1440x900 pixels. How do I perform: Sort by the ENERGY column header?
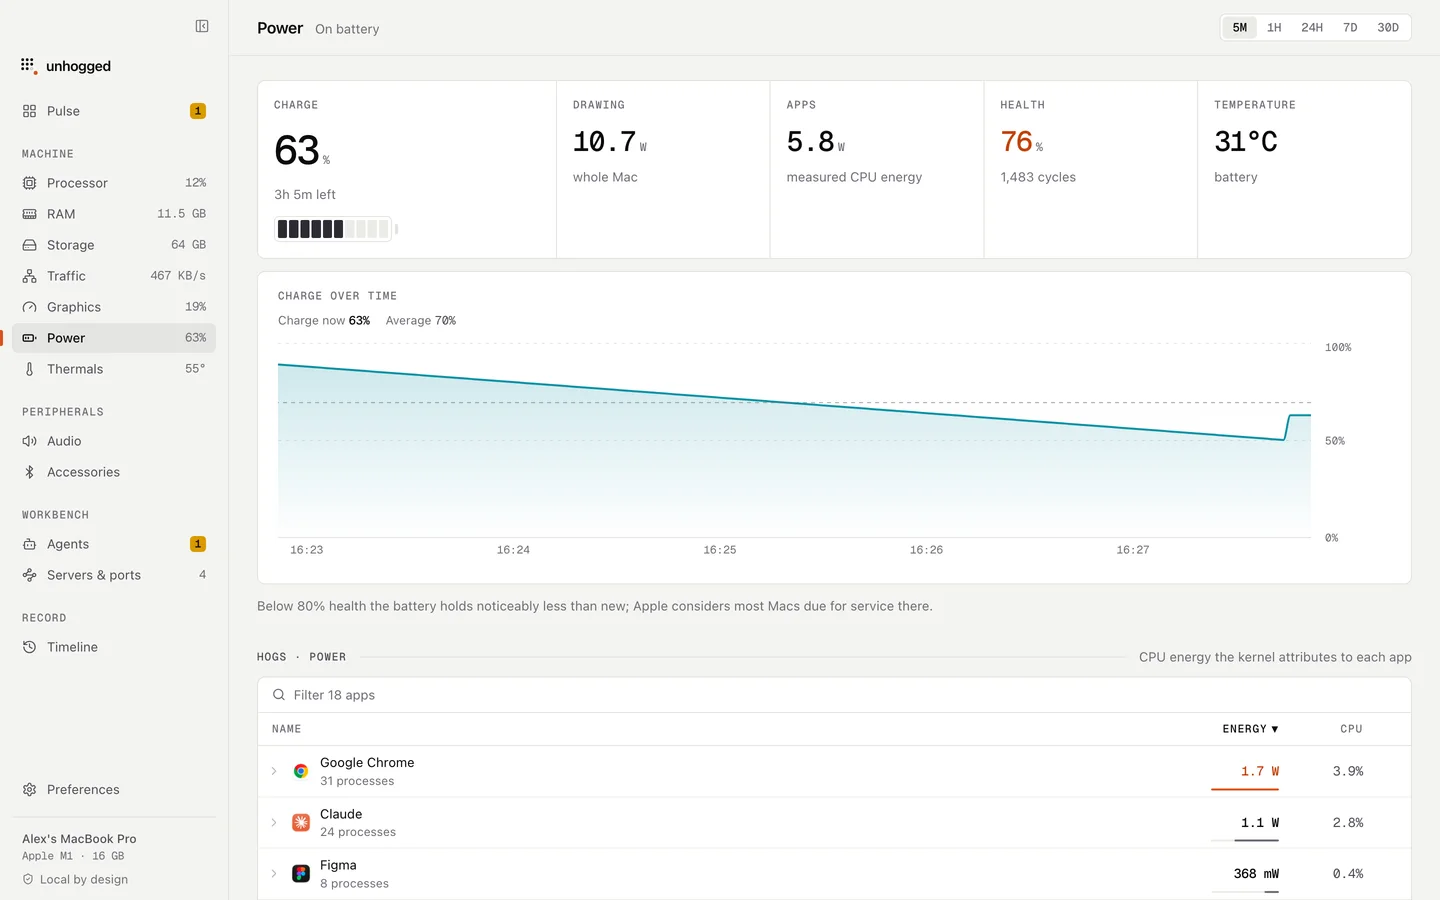1250,729
